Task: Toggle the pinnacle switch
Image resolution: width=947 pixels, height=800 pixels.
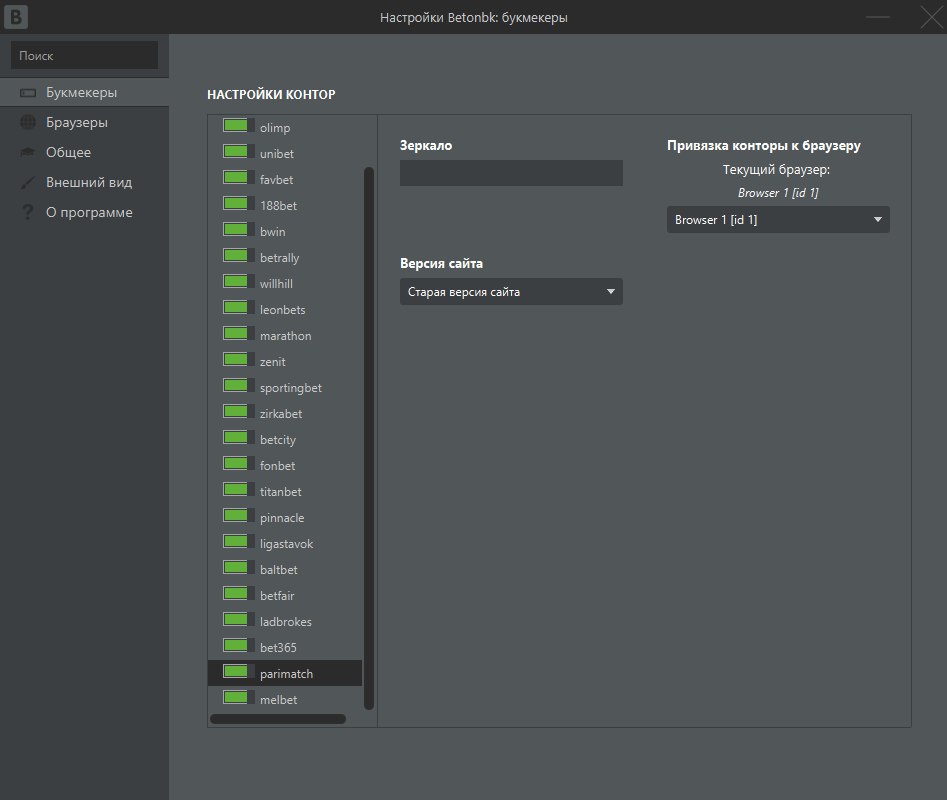Action: point(238,515)
